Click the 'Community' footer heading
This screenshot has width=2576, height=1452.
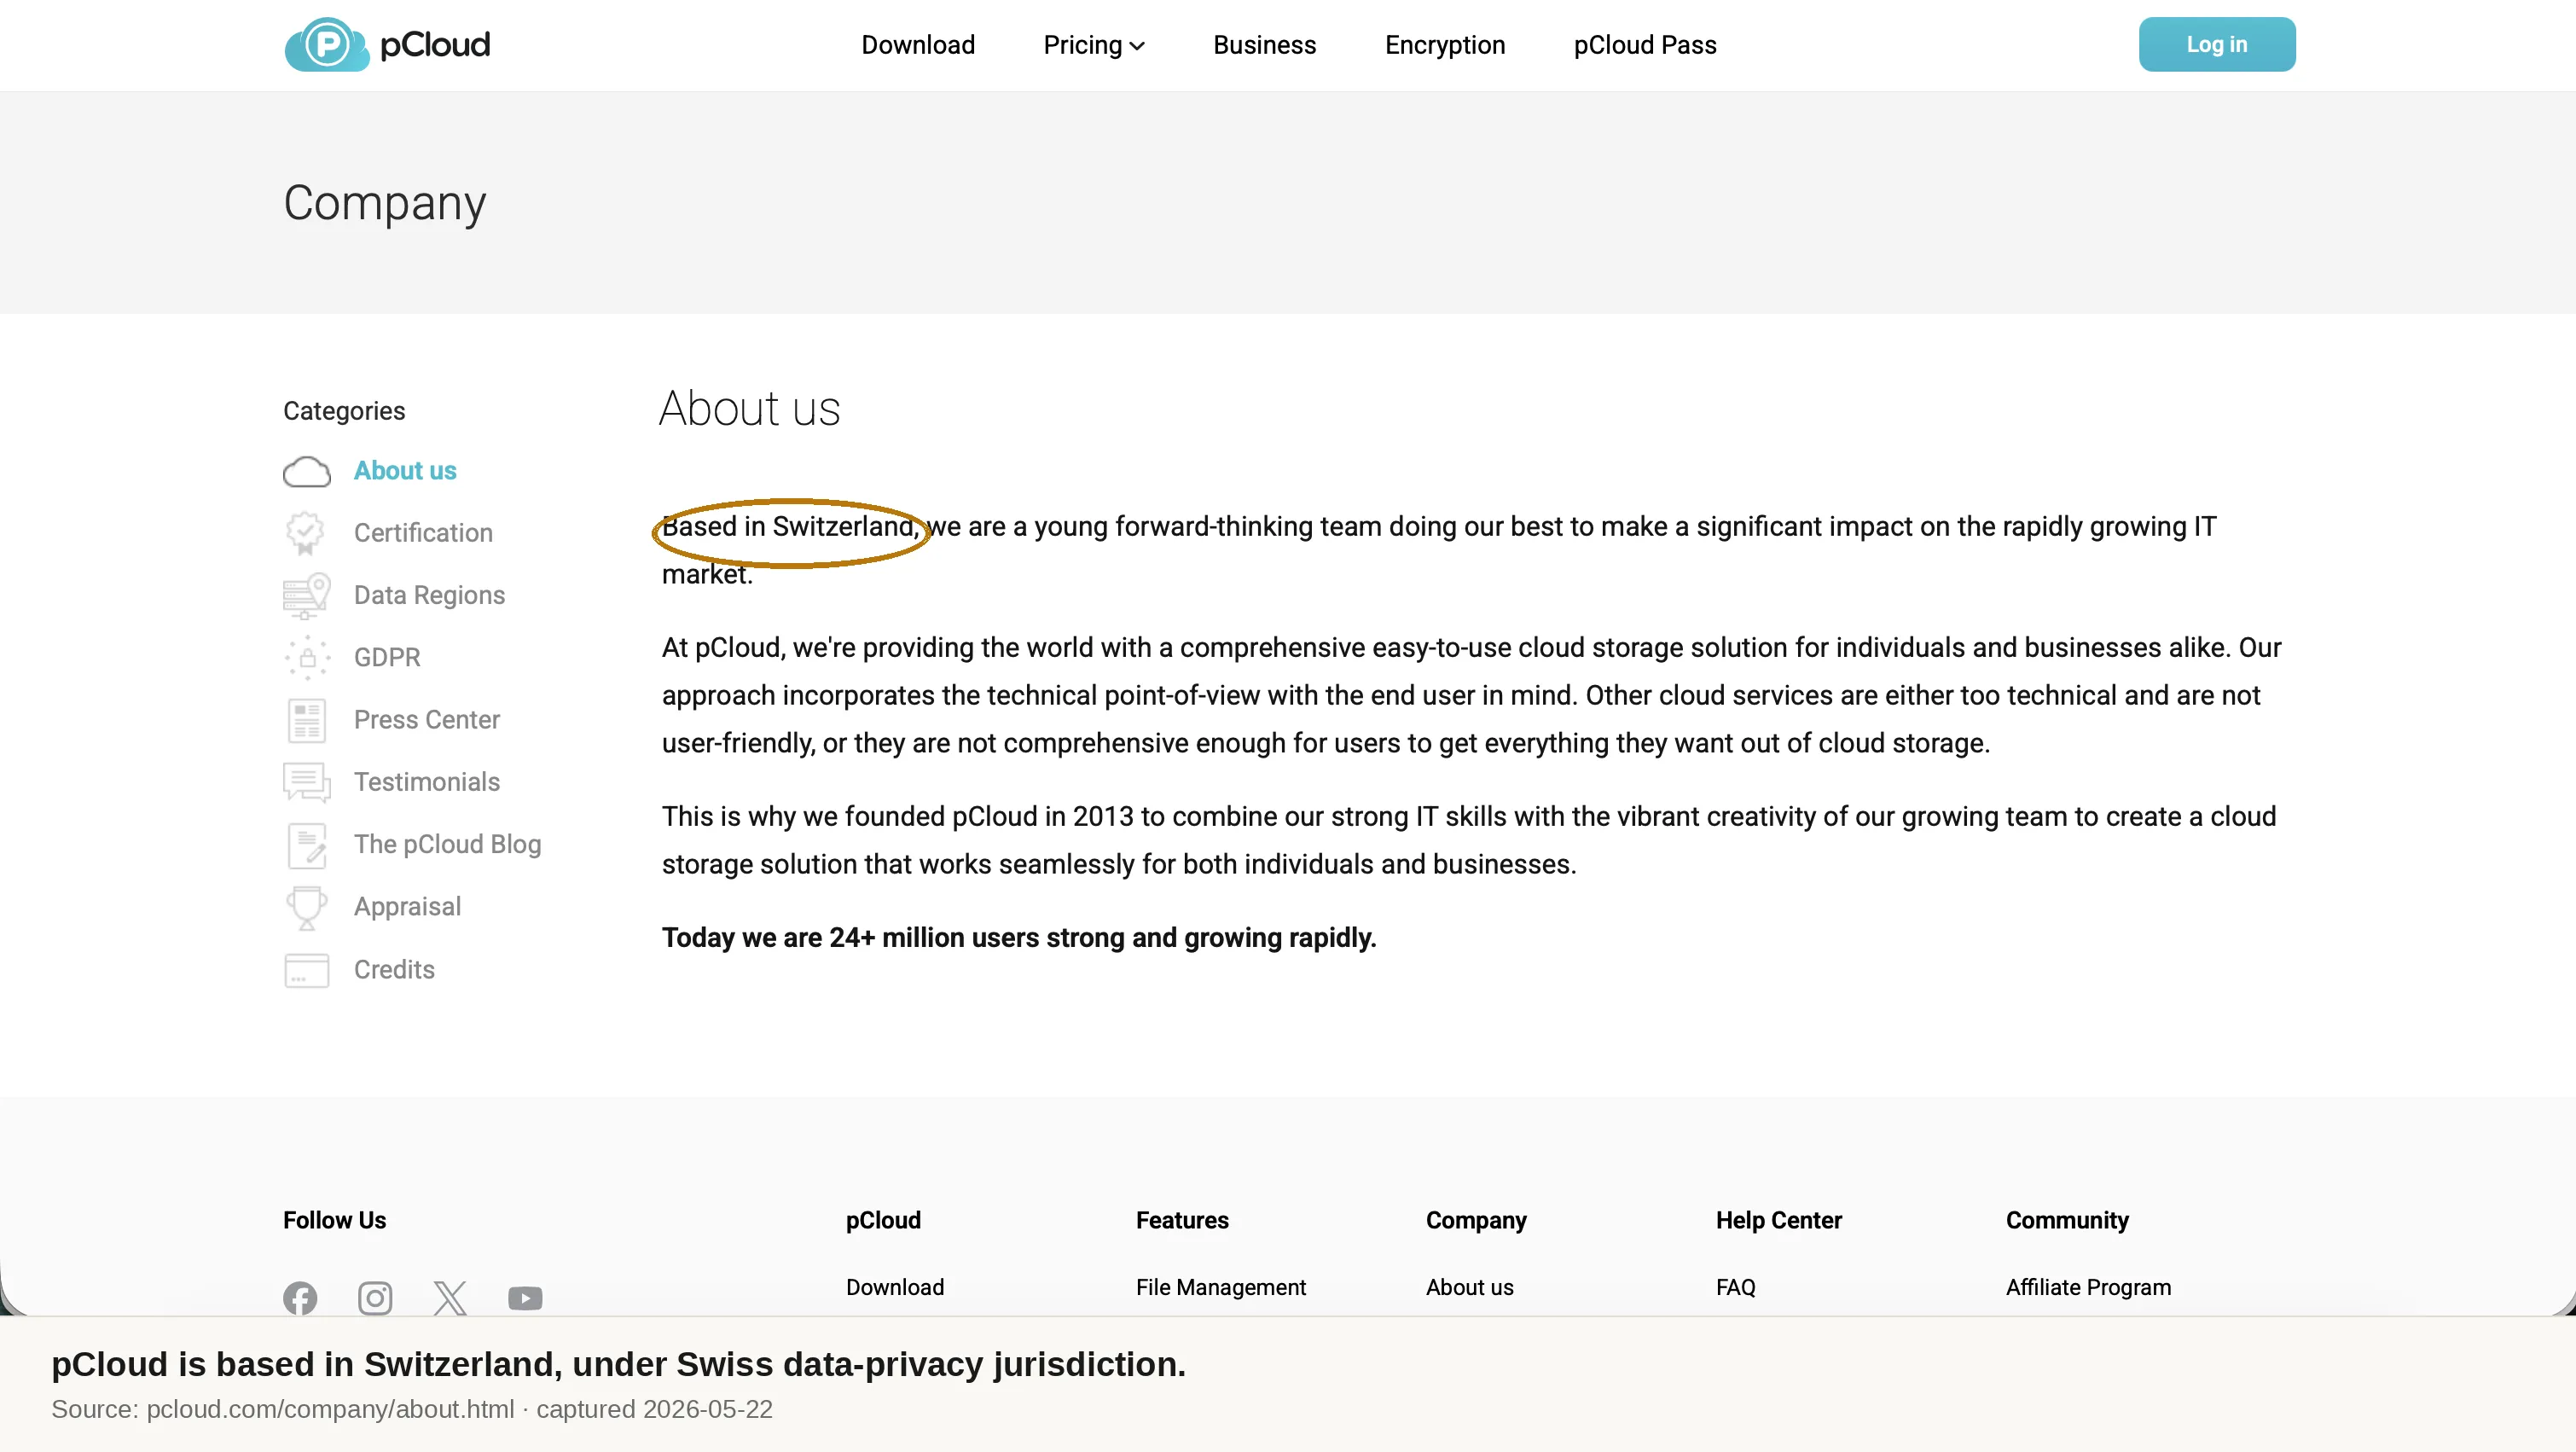[2067, 1220]
